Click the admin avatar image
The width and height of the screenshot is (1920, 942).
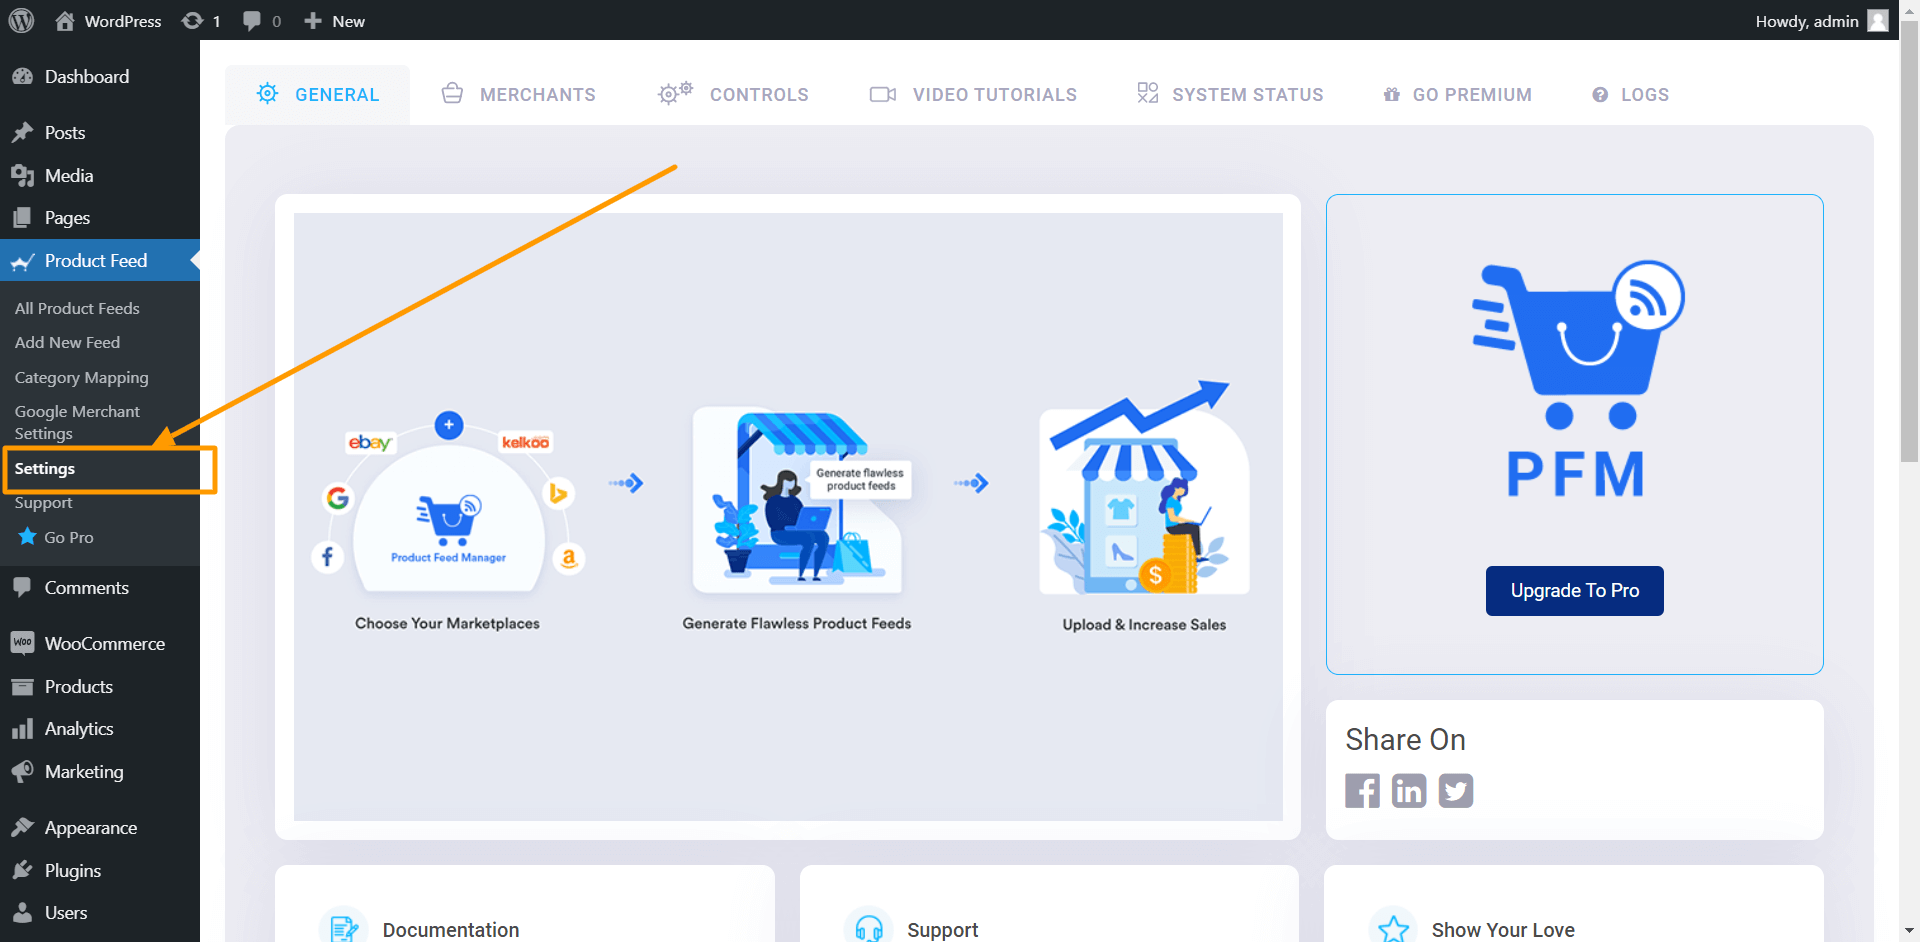click(x=1878, y=21)
